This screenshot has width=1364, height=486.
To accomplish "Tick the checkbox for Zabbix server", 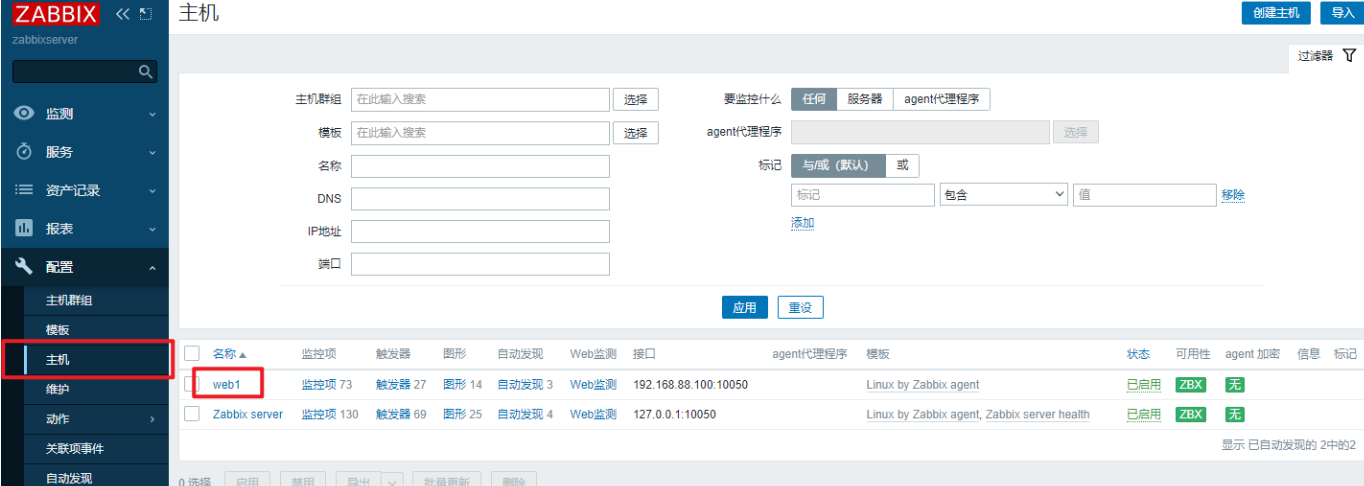I will (192, 414).
